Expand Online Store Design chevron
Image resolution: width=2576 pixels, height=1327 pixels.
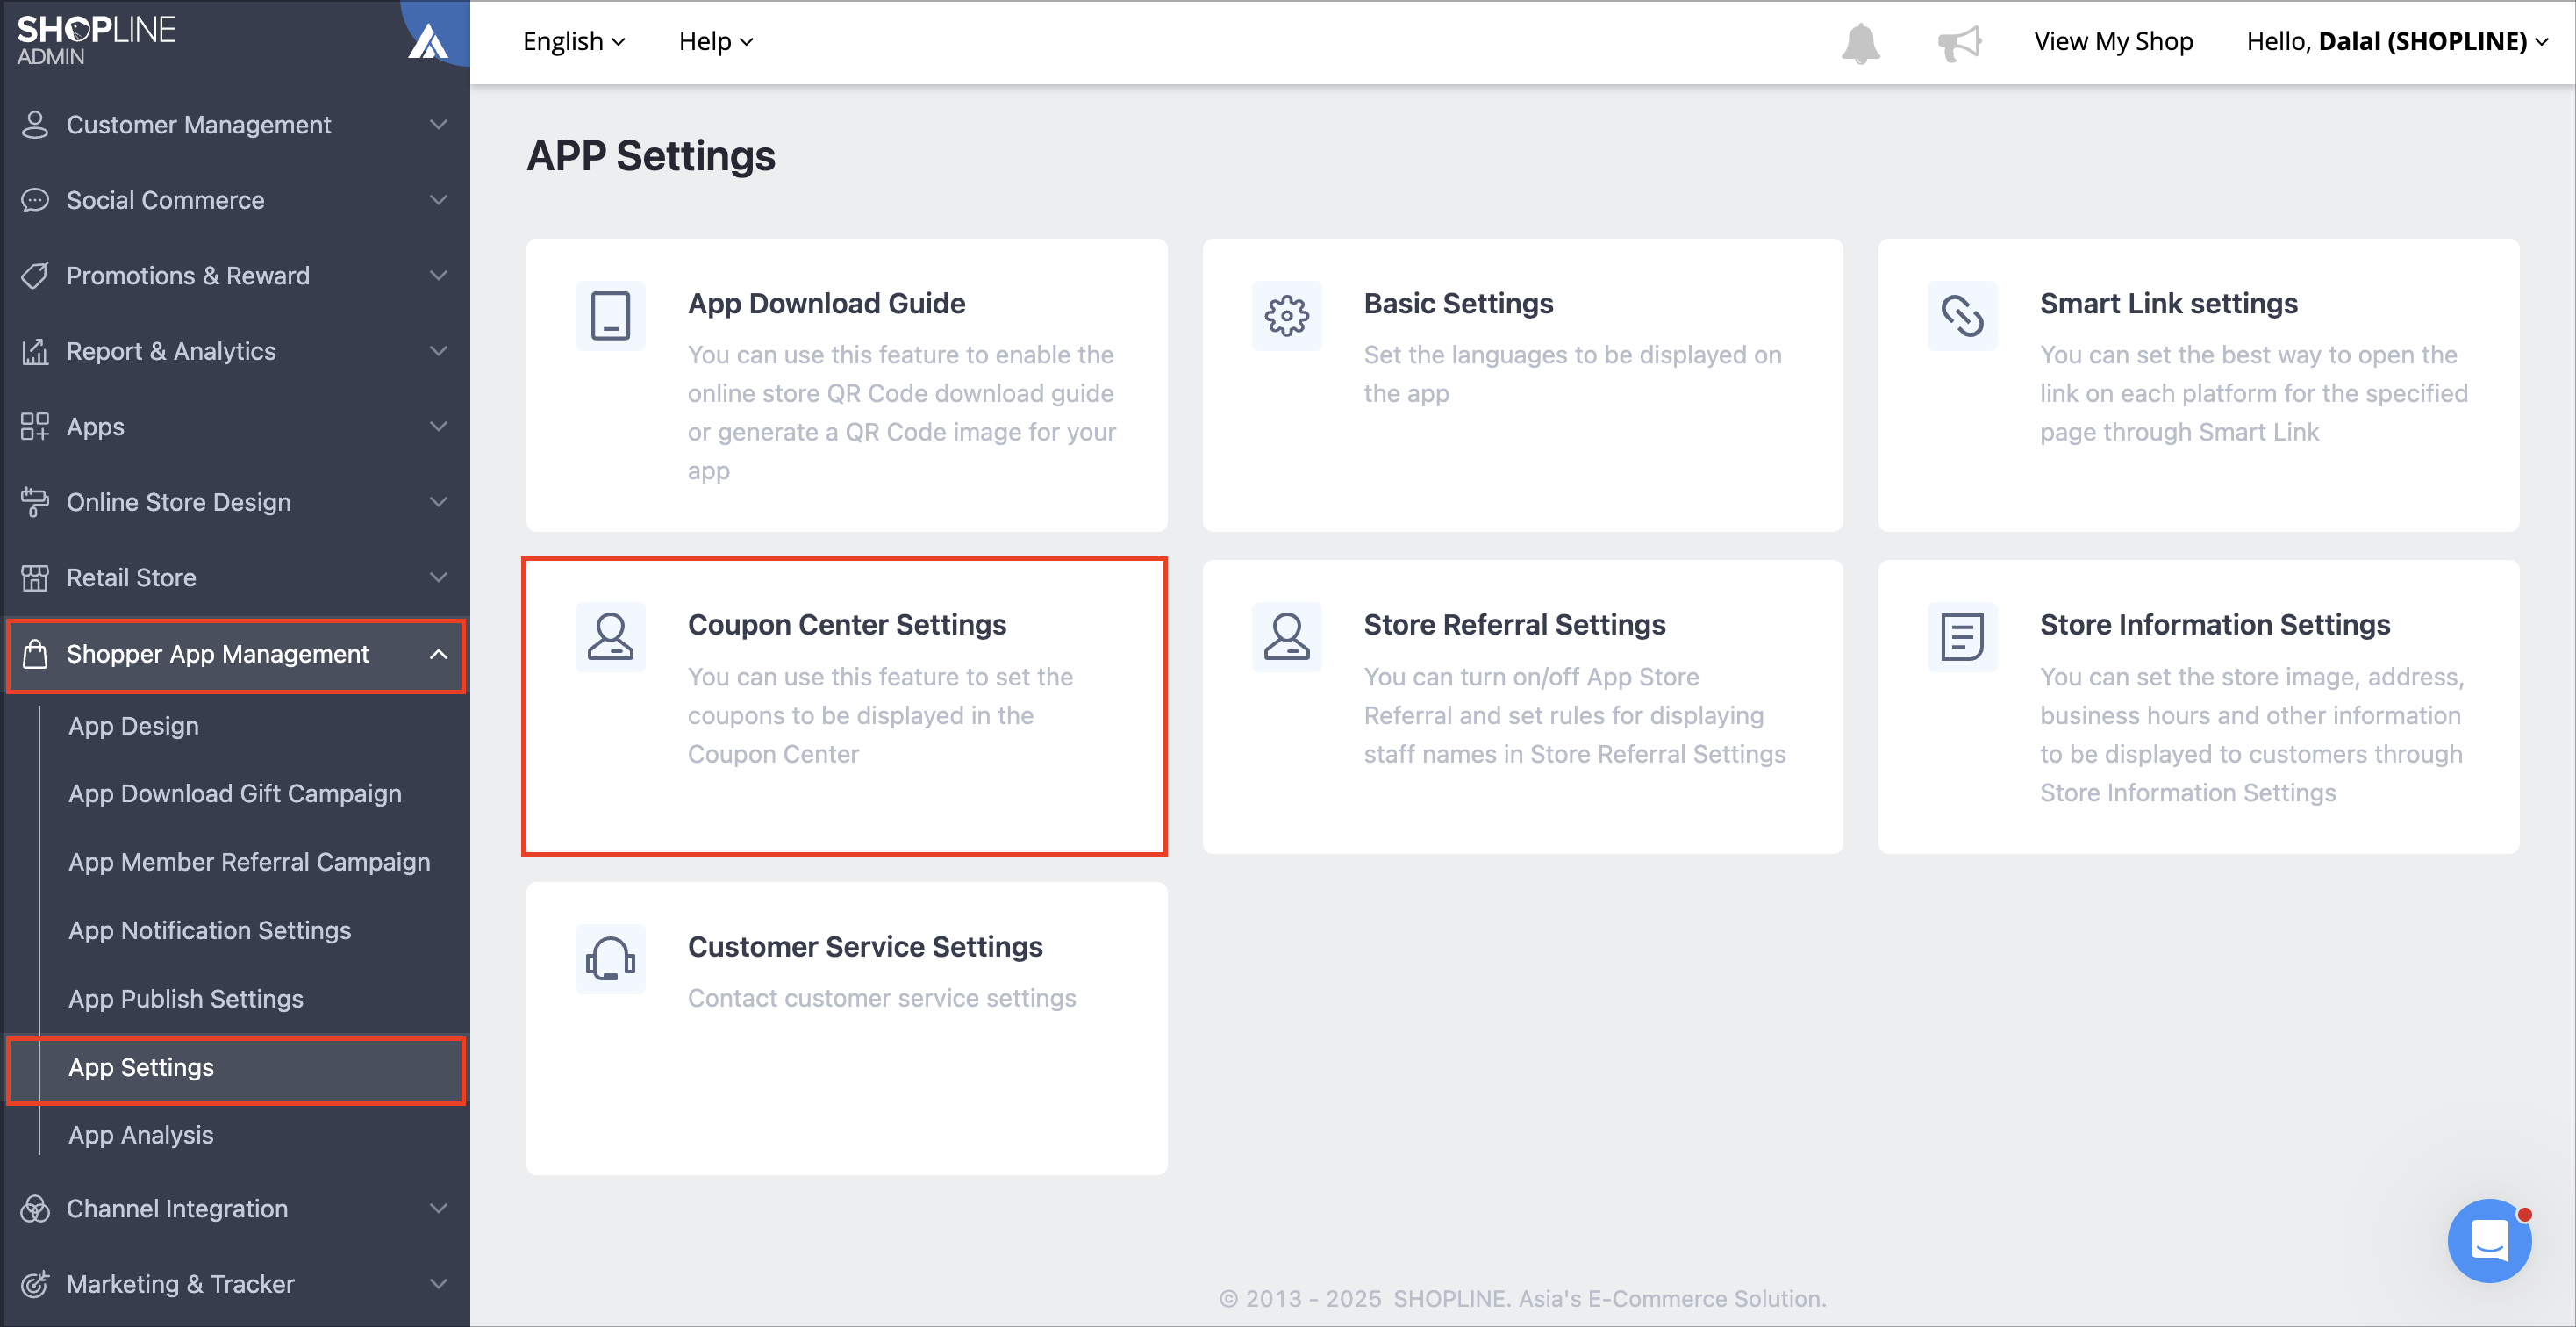point(438,502)
